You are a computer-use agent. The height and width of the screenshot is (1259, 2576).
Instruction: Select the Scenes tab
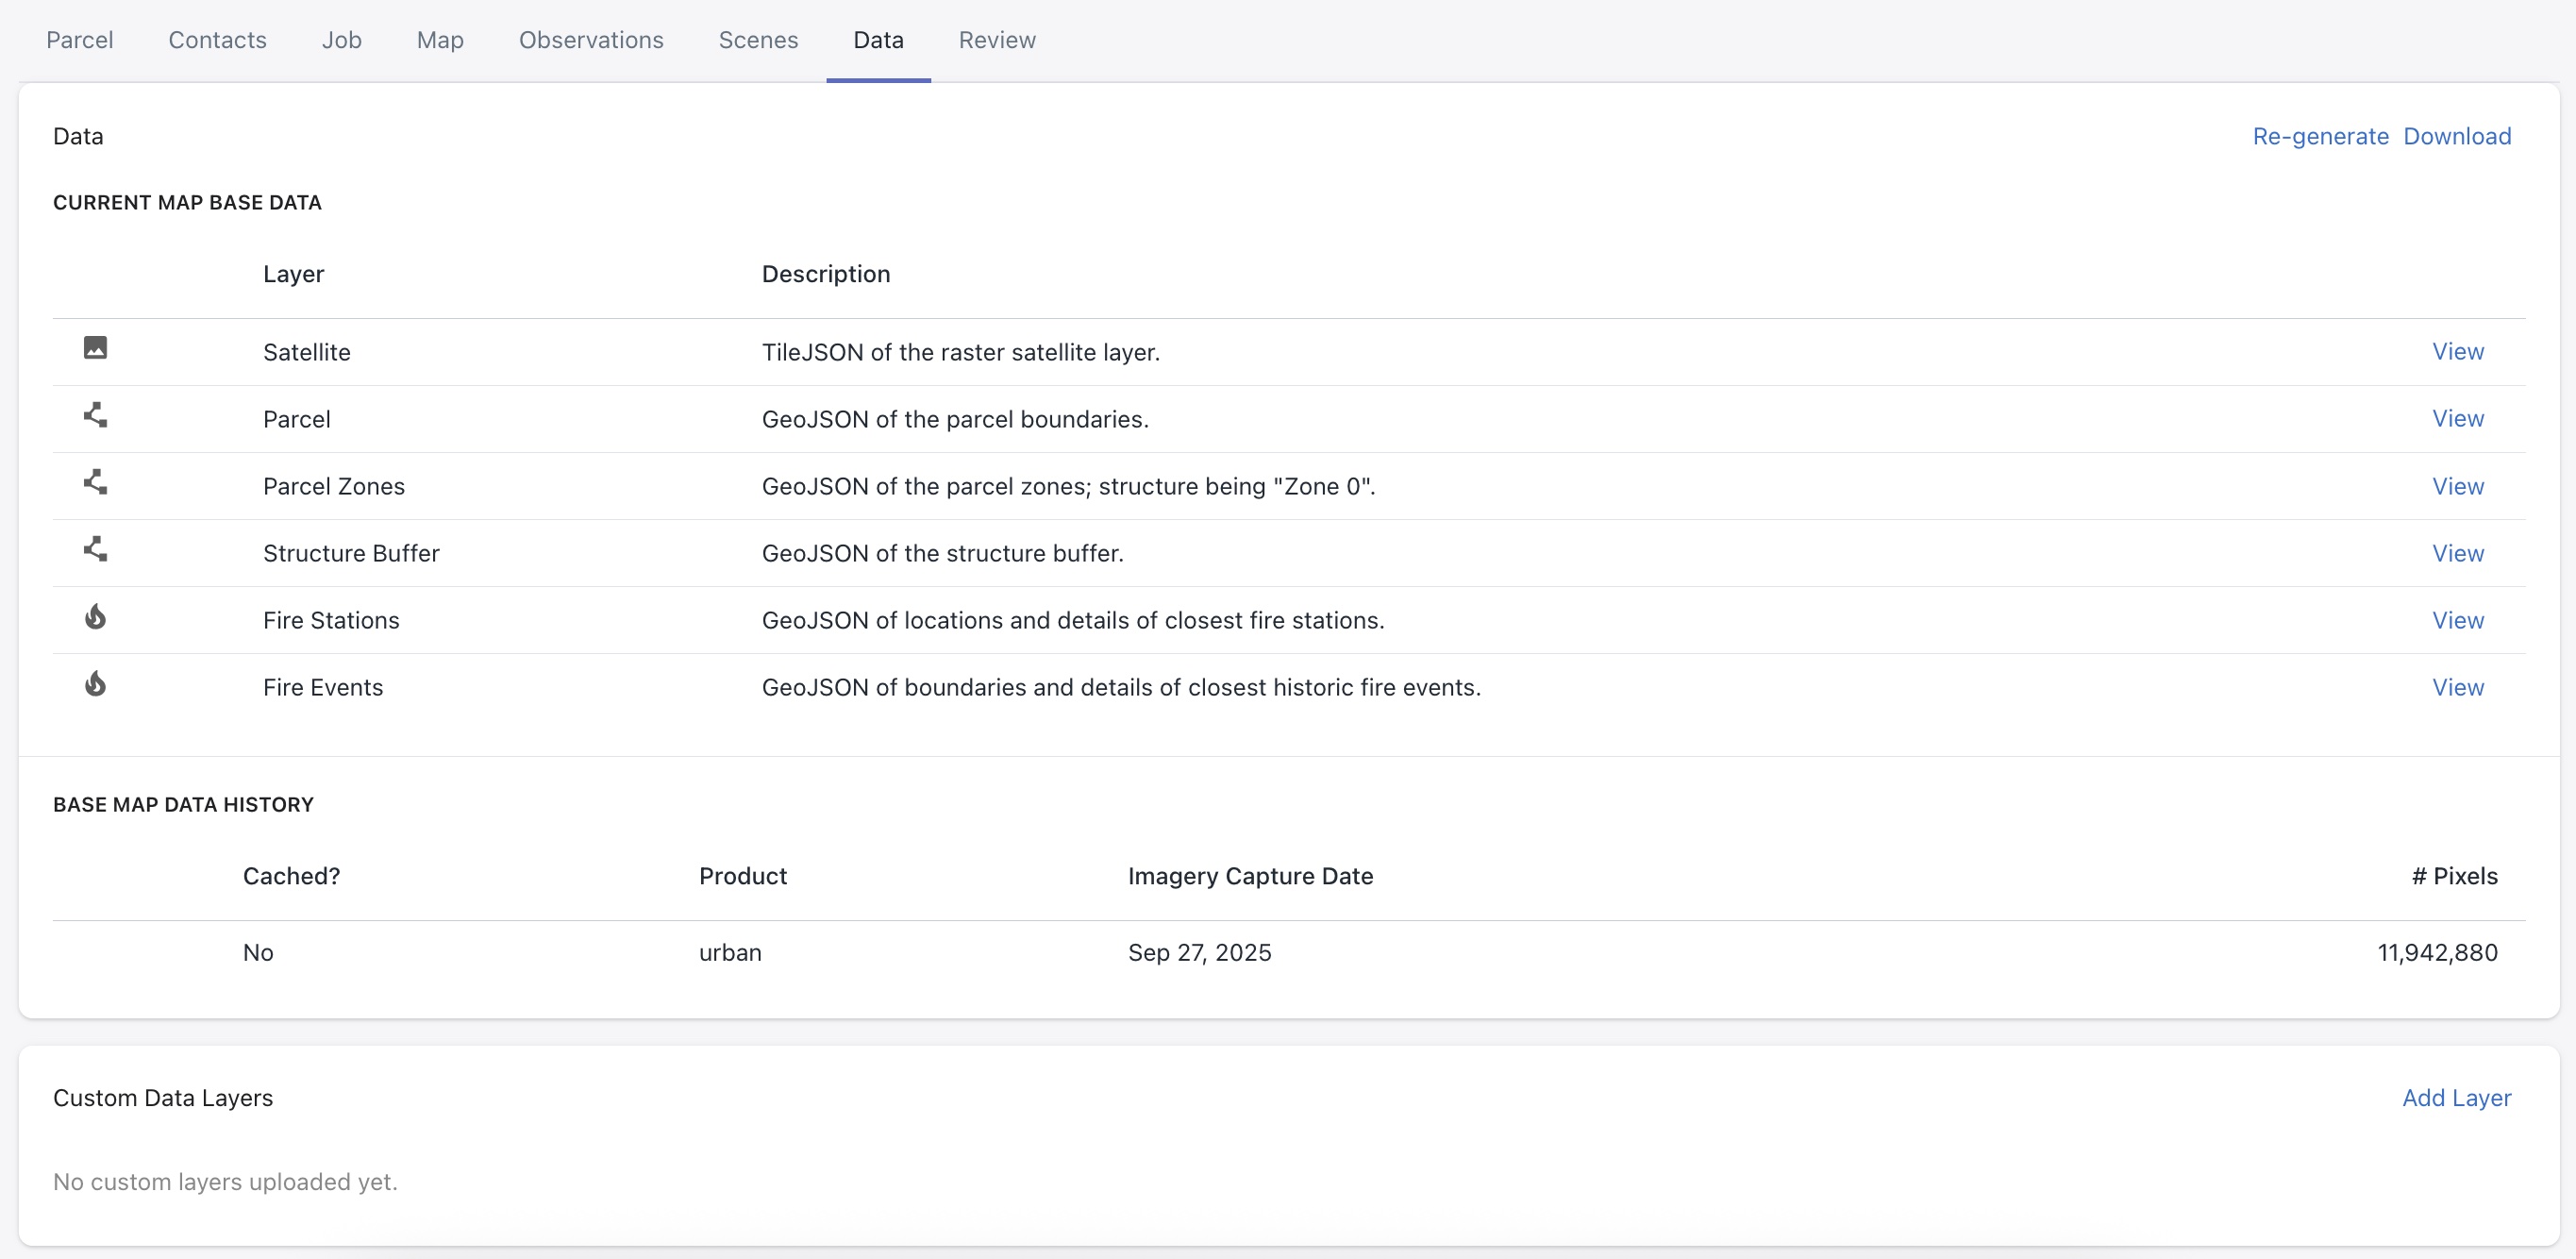tap(758, 40)
